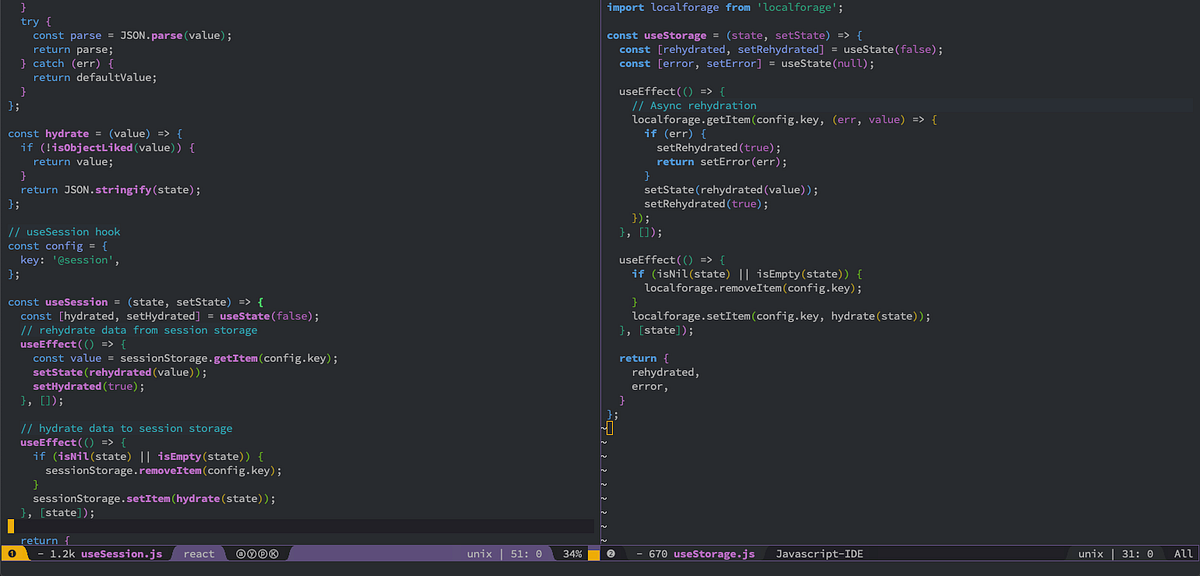Click the window number 1 badge in left statusline
Screen dimensions: 1200x576
click(10, 553)
